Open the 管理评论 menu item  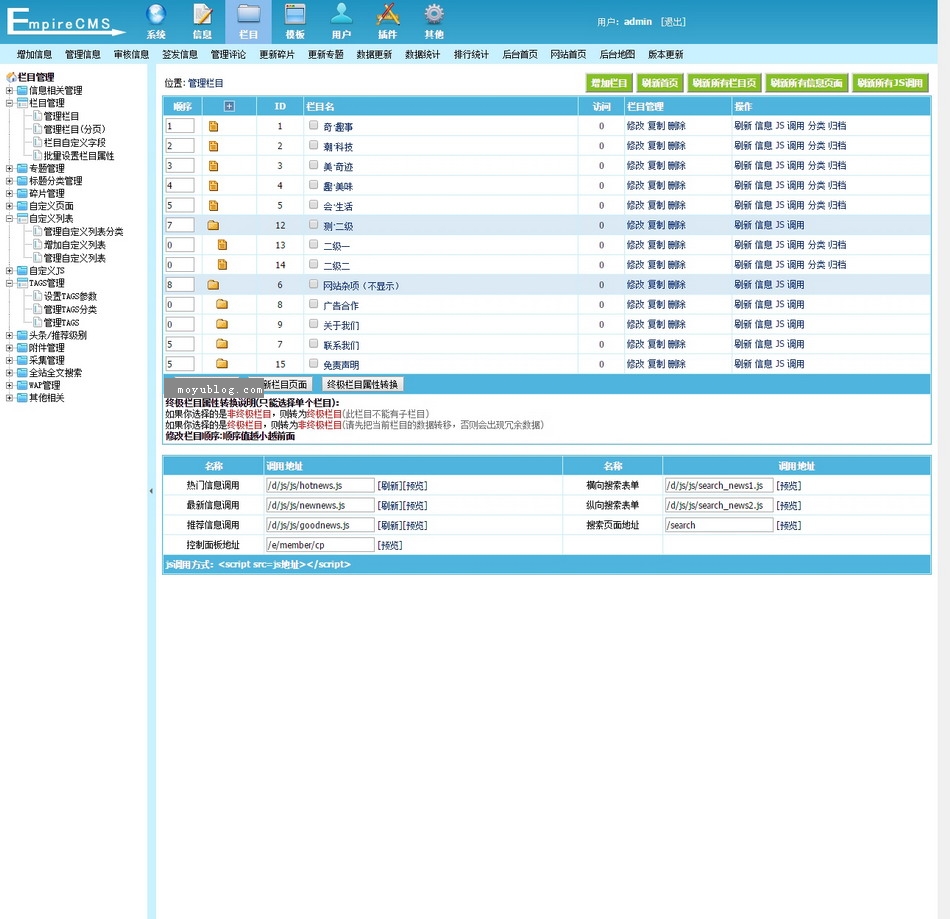(x=228, y=55)
